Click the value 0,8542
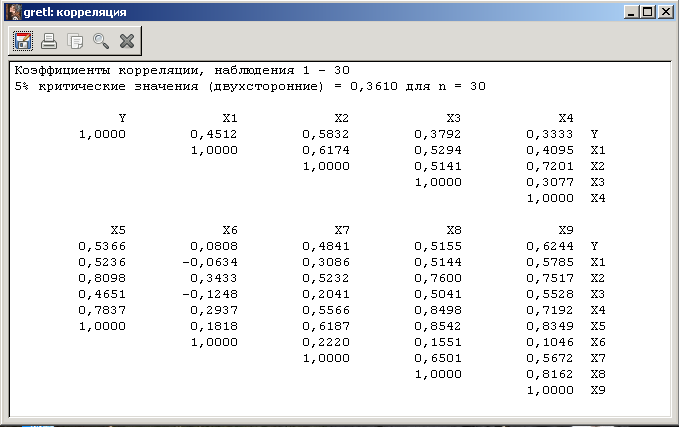Image resolution: width=679 pixels, height=427 pixels. [438, 326]
